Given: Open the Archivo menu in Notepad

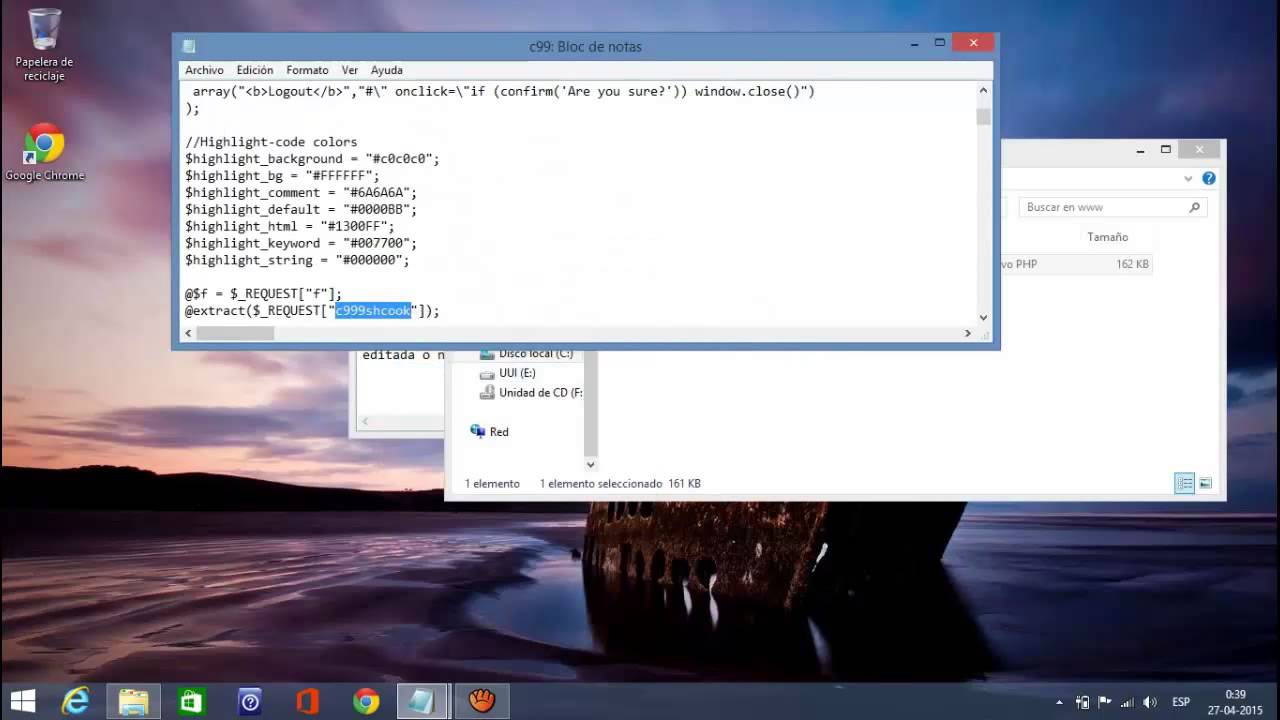Looking at the screenshot, I should [x=204, y=70].
